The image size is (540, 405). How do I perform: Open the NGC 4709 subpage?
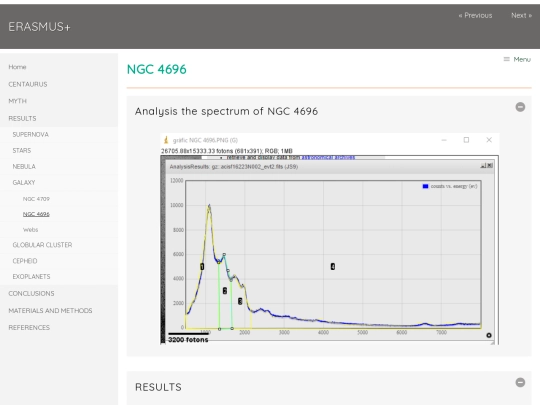pyautogui.click(x=36, y=199)
